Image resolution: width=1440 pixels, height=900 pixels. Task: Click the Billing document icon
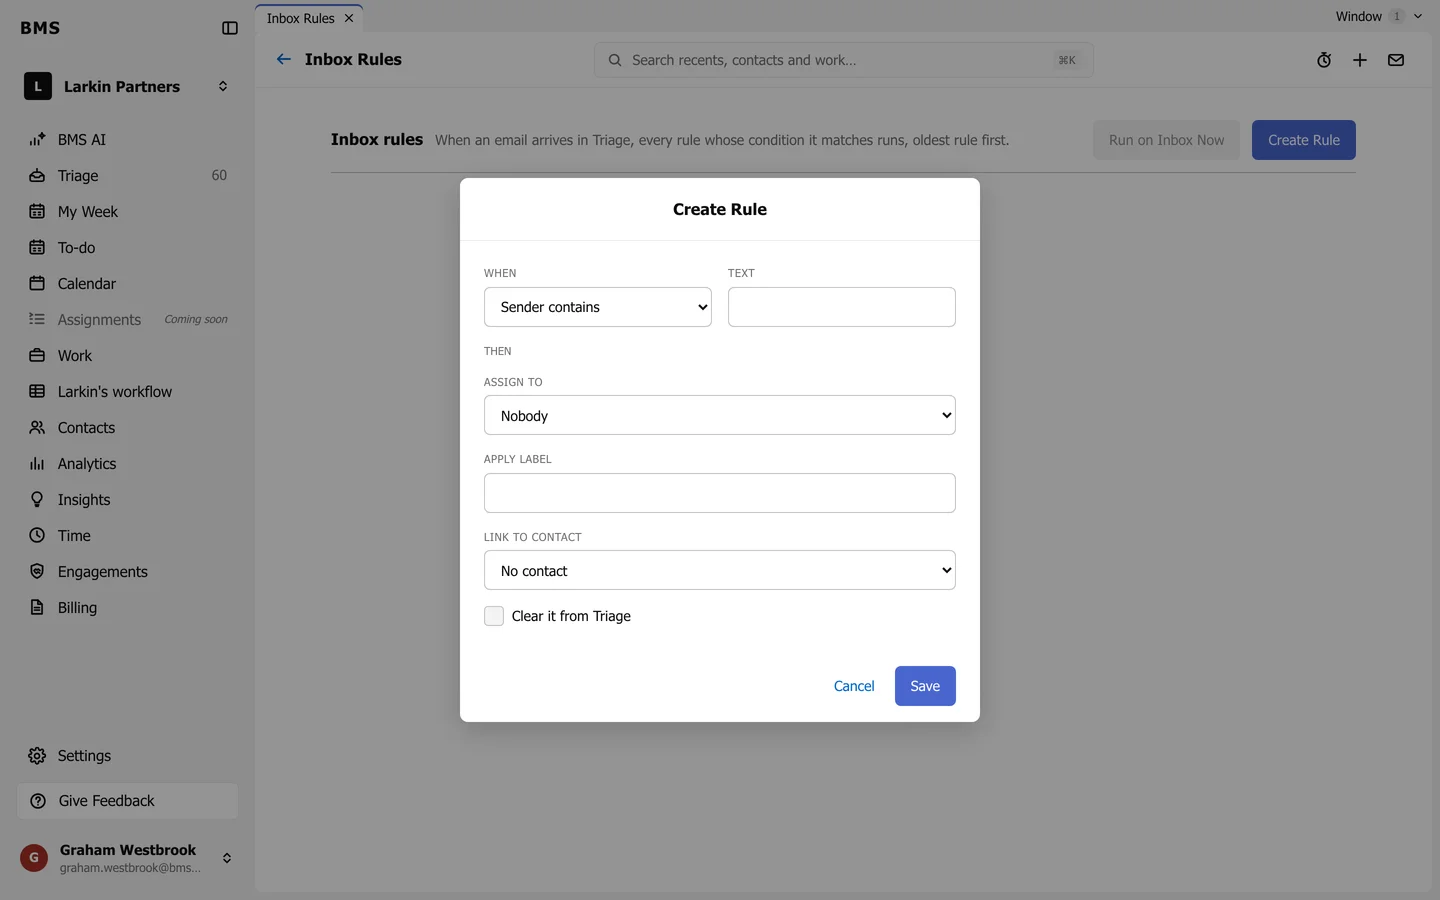coord(37,608)
